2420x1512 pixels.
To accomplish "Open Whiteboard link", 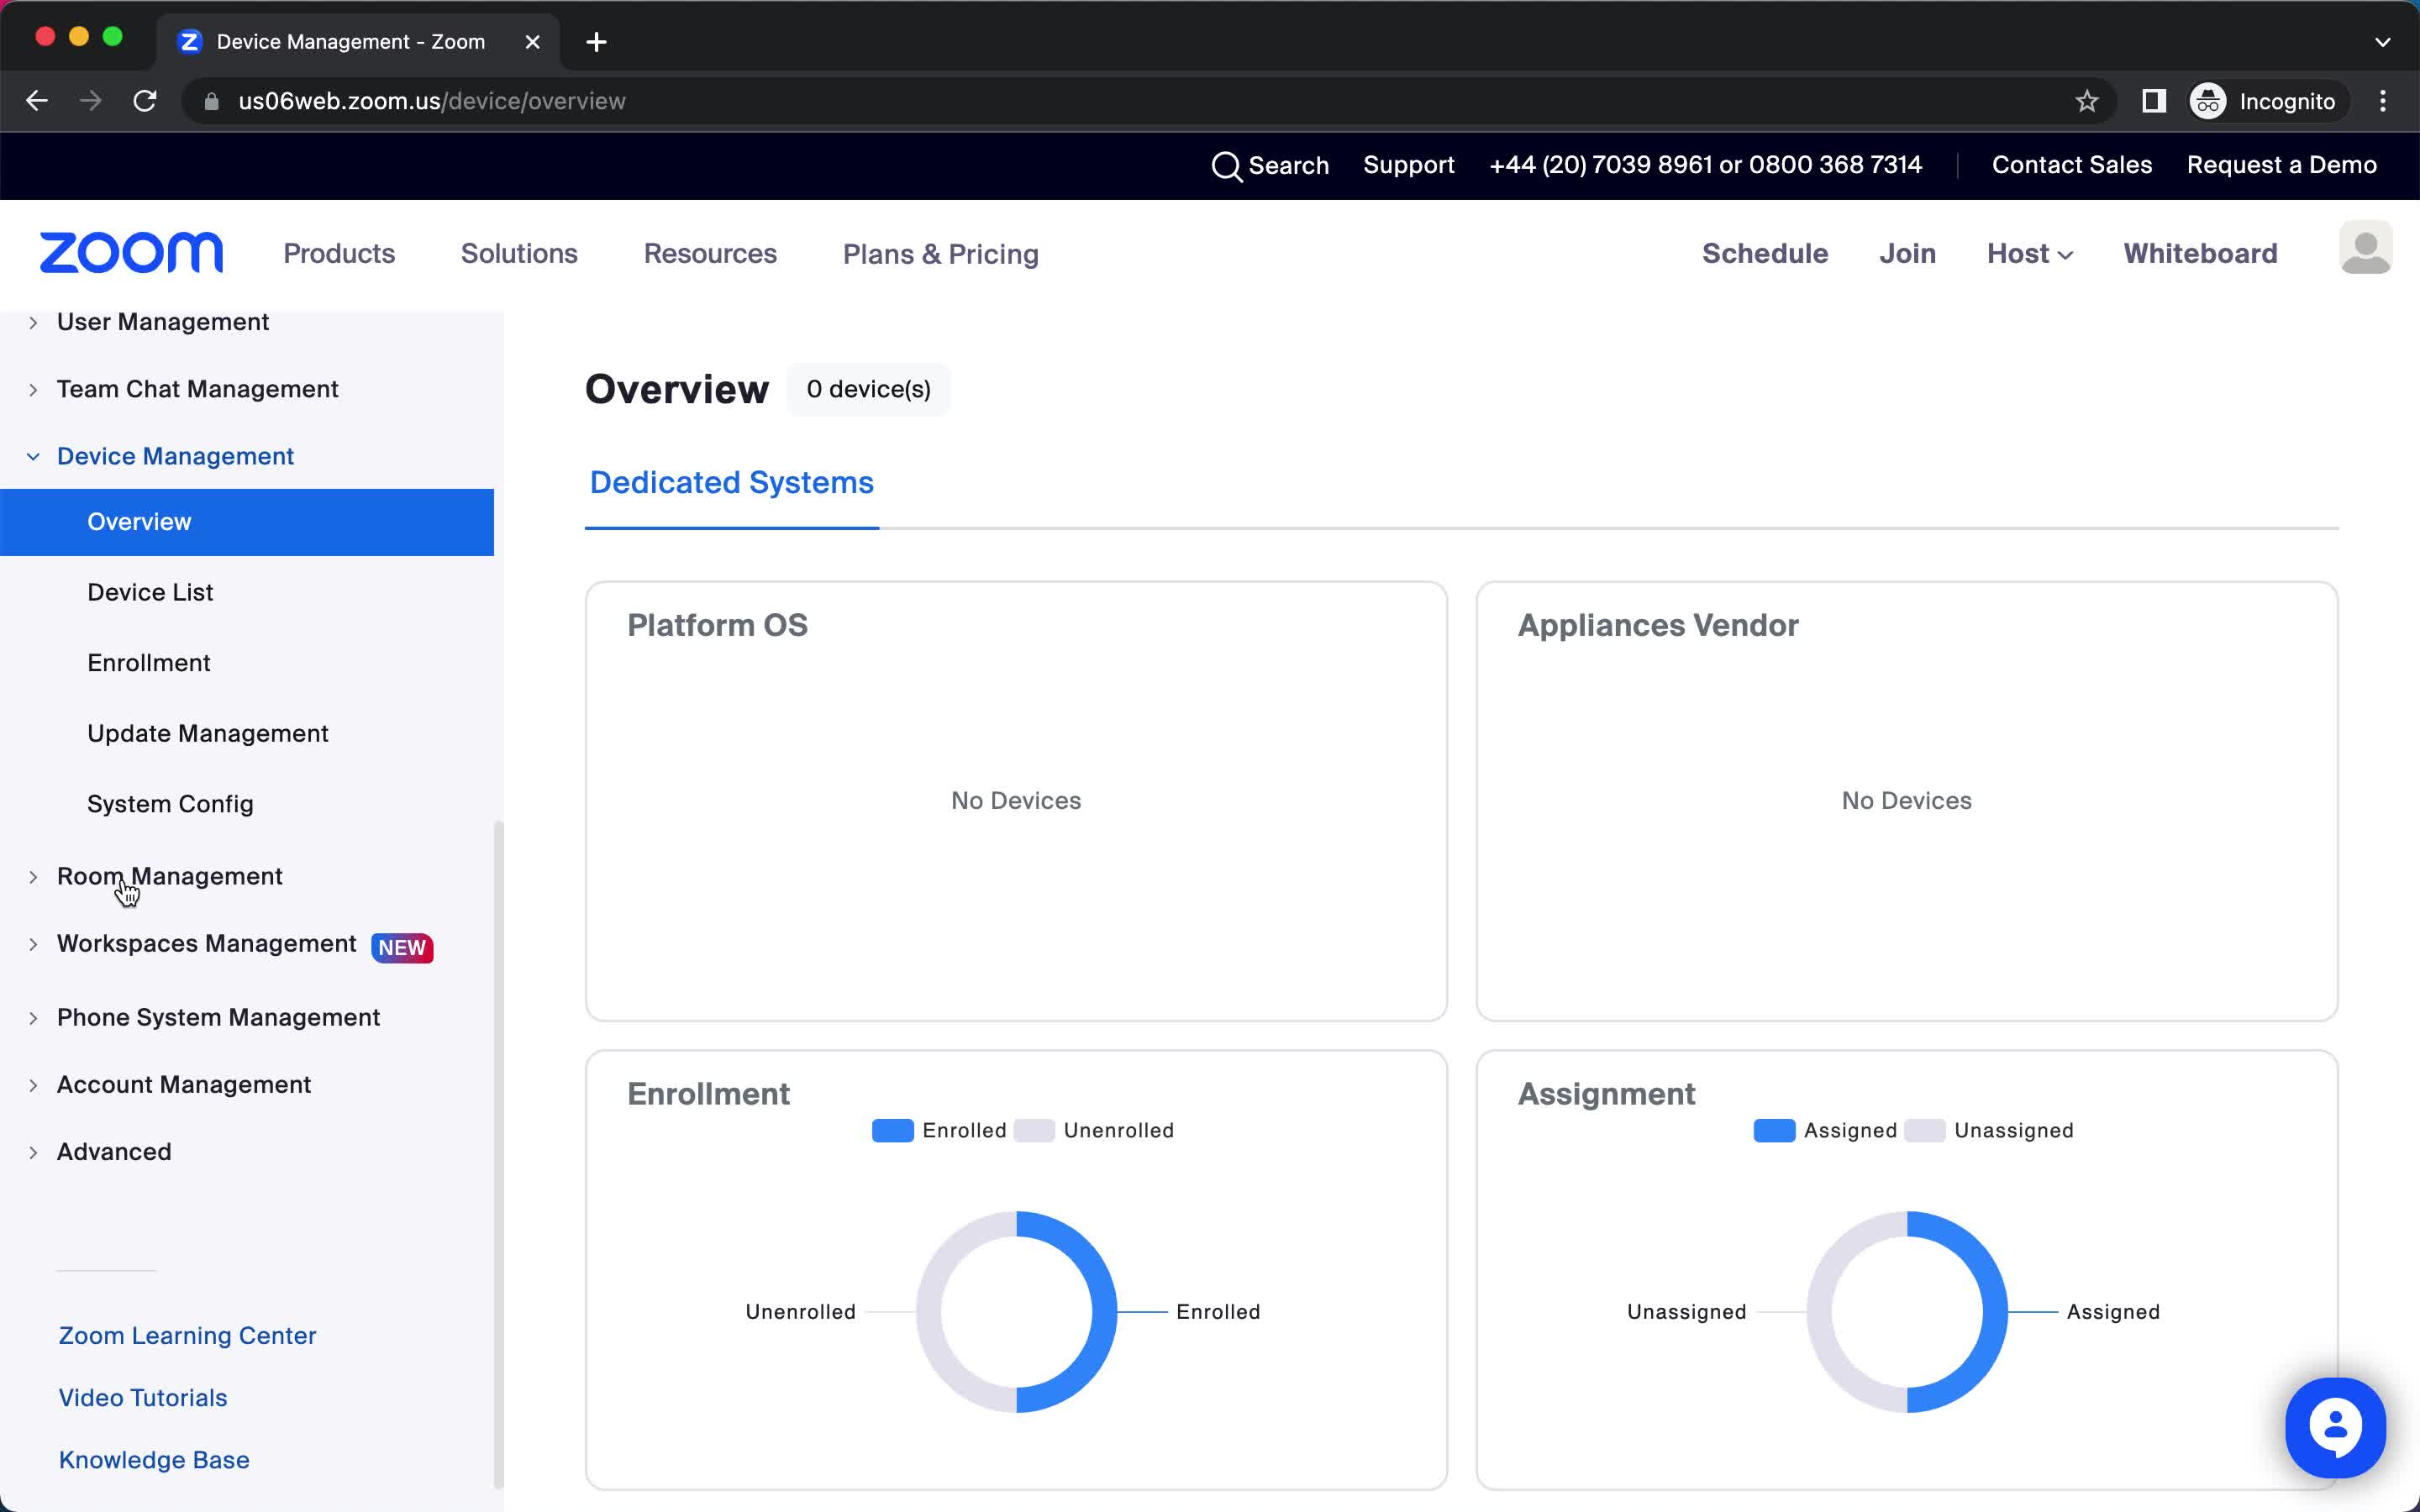I will click(2200, 254).
